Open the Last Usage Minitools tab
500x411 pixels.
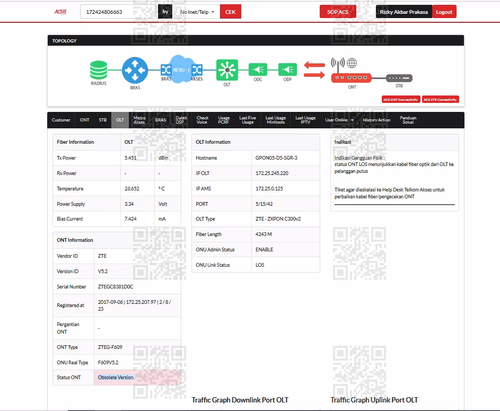tap(275, 120)
